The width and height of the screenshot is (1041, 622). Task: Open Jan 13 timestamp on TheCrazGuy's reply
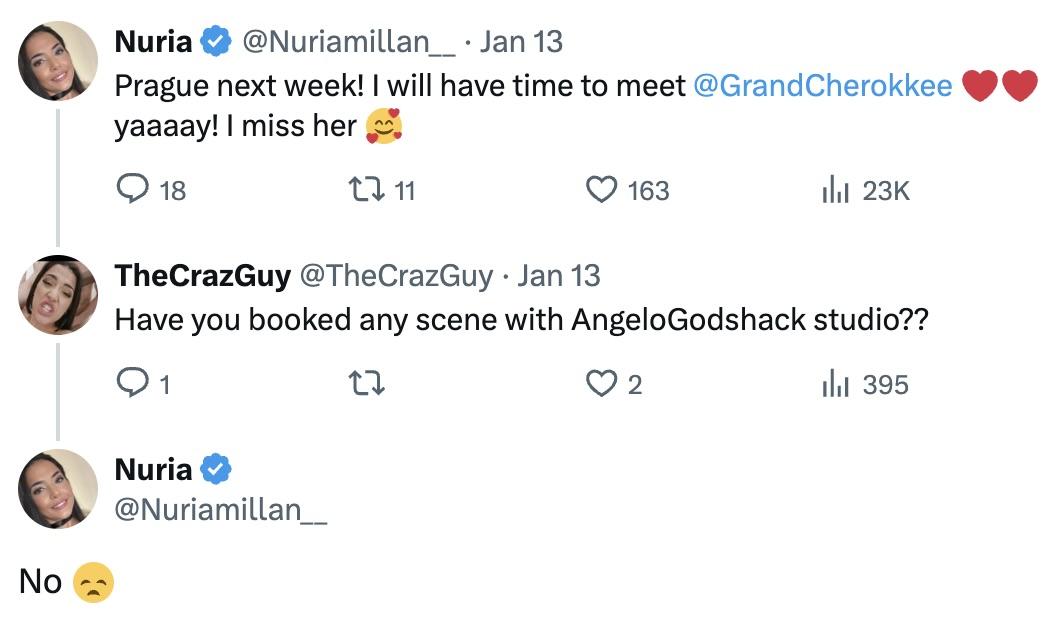click(559, 276)
